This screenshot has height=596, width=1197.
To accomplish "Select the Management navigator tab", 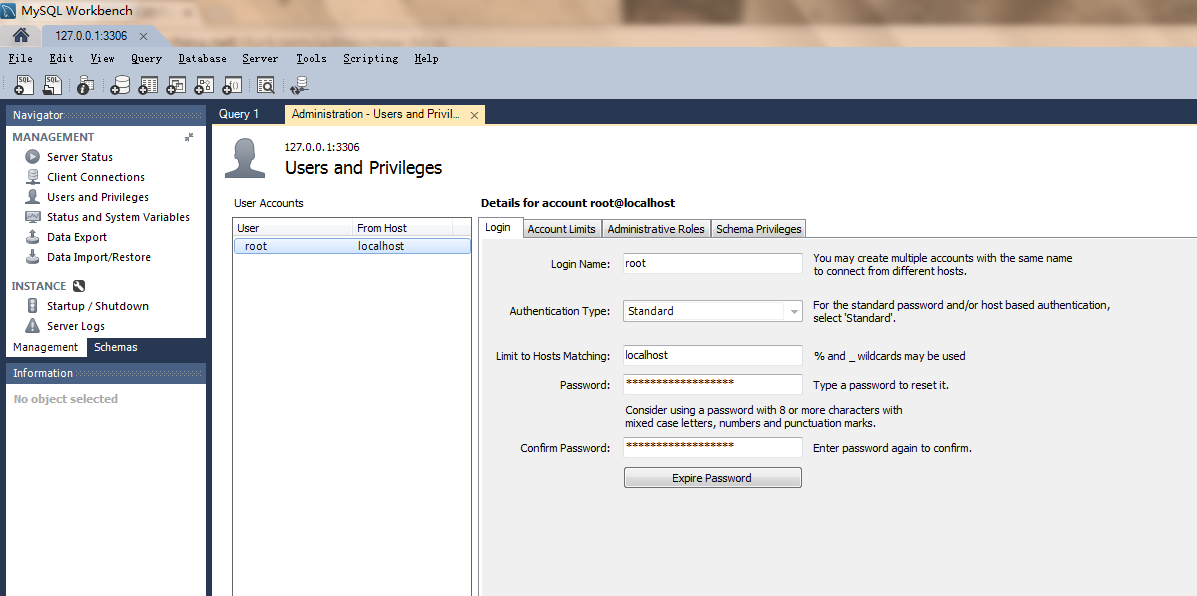I will (x=46, y=347).
